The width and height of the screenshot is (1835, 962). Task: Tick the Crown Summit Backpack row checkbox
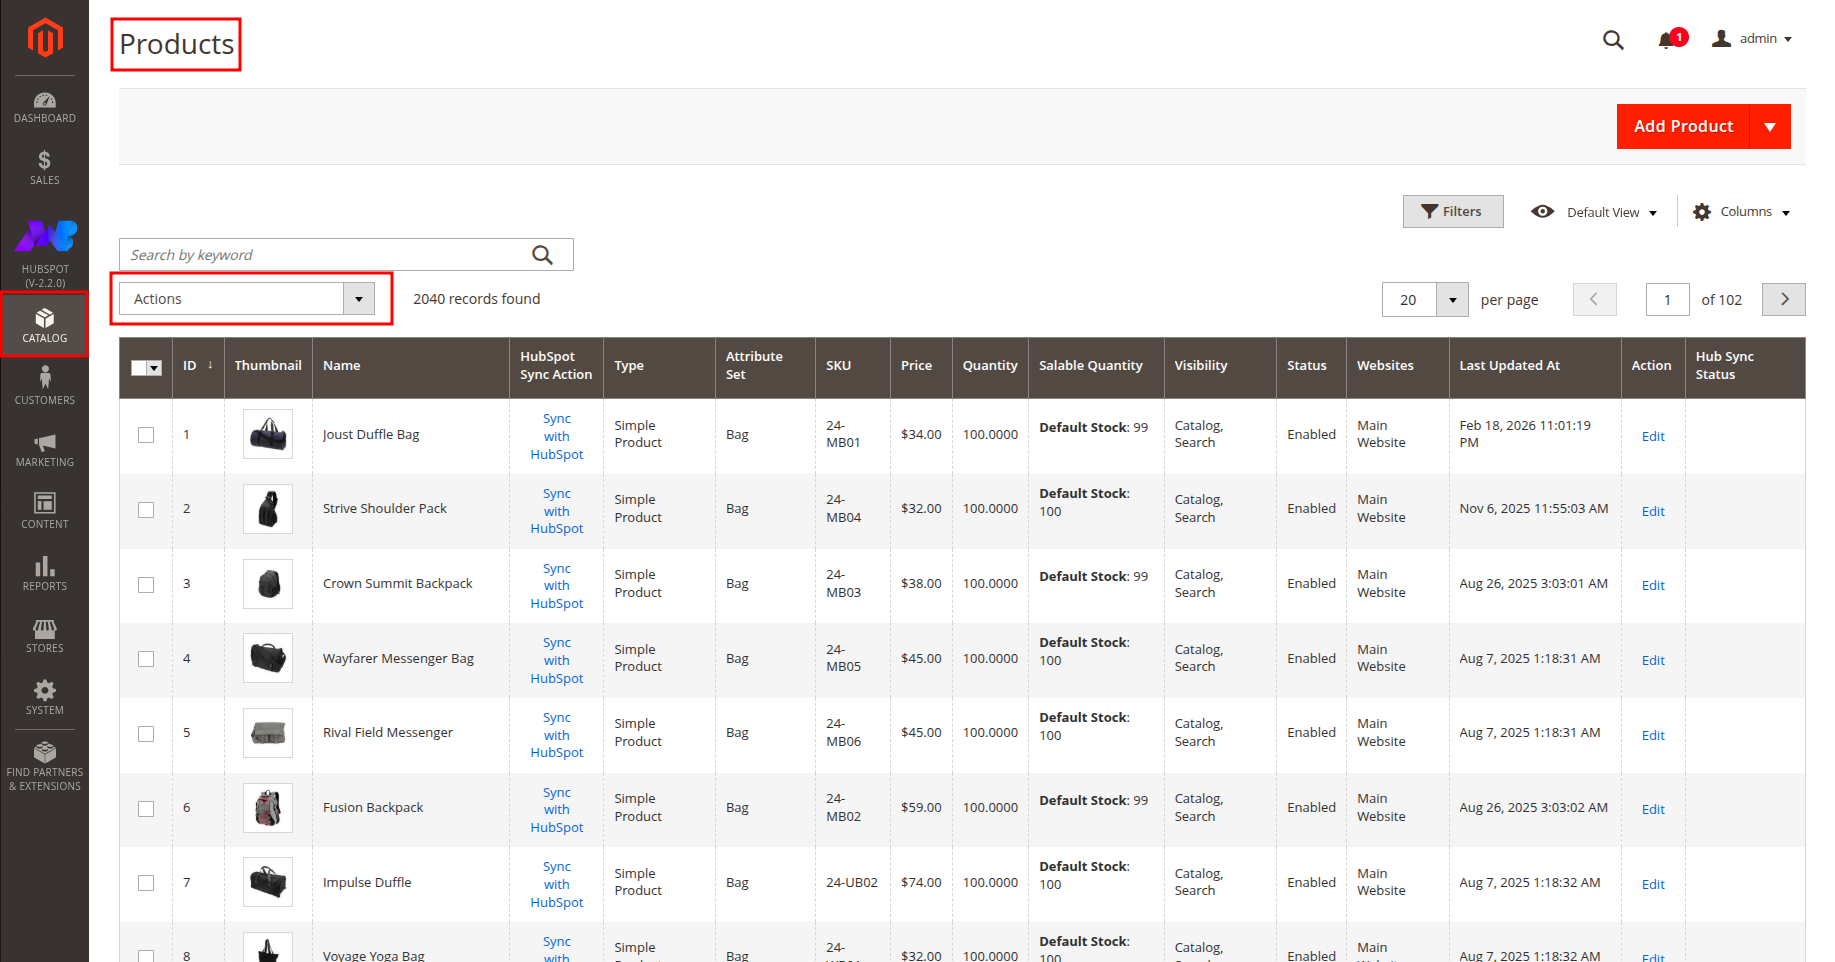146,584
